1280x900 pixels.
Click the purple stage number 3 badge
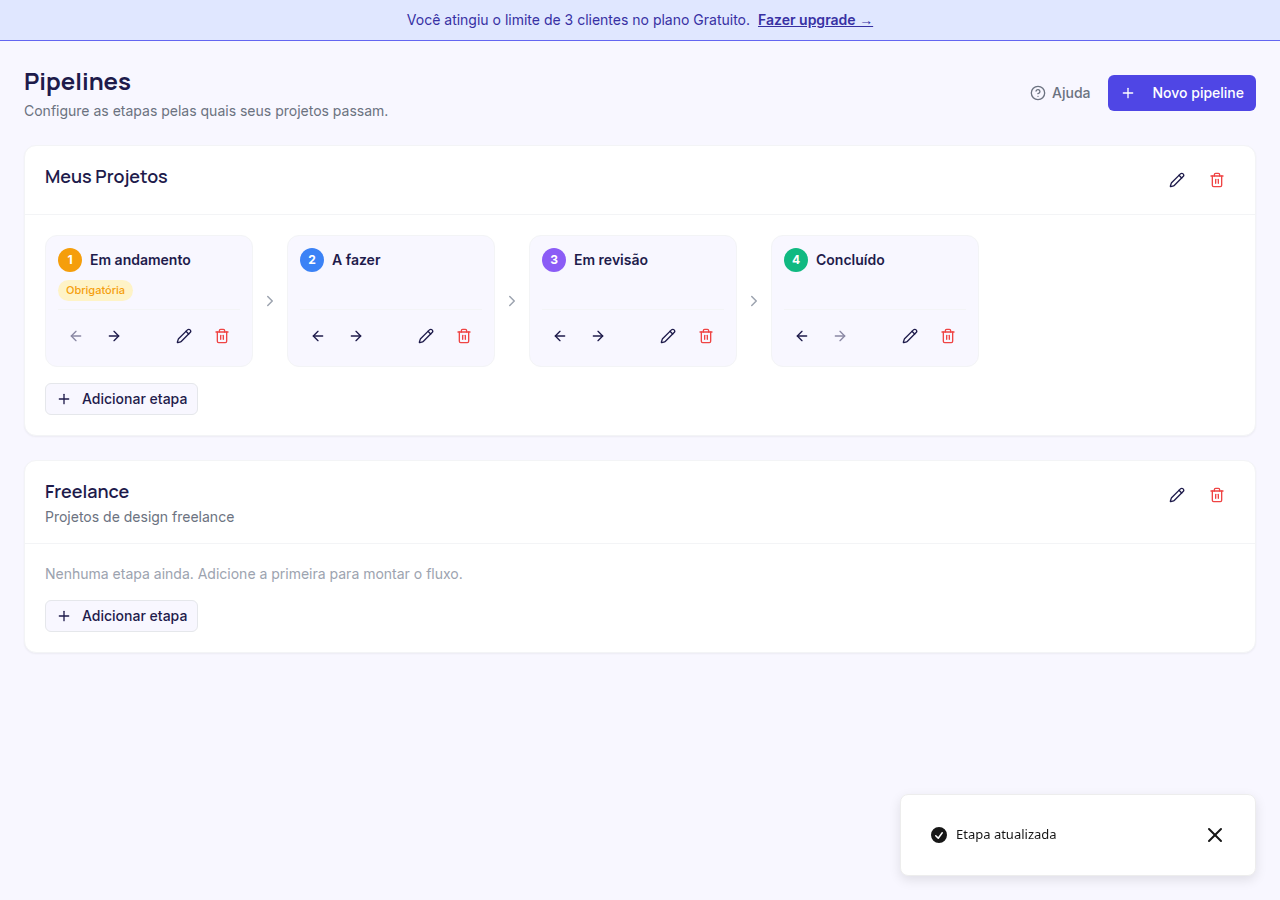(x=554, y=260)
